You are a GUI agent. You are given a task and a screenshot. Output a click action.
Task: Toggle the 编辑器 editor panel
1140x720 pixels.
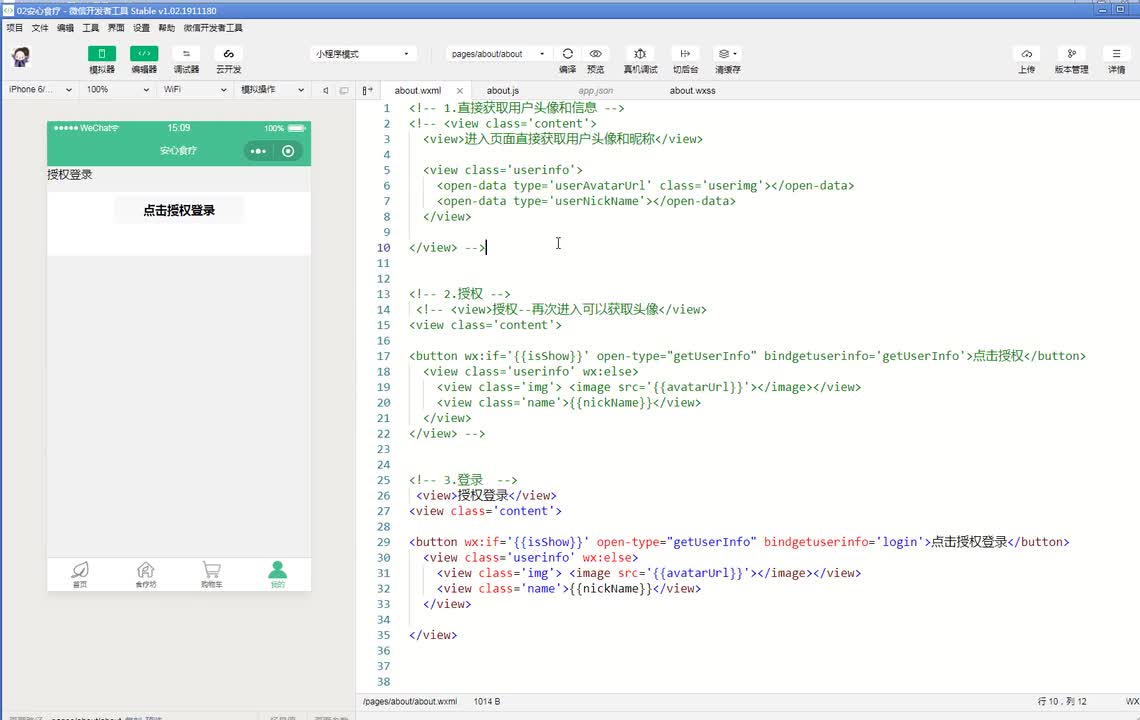144,54
